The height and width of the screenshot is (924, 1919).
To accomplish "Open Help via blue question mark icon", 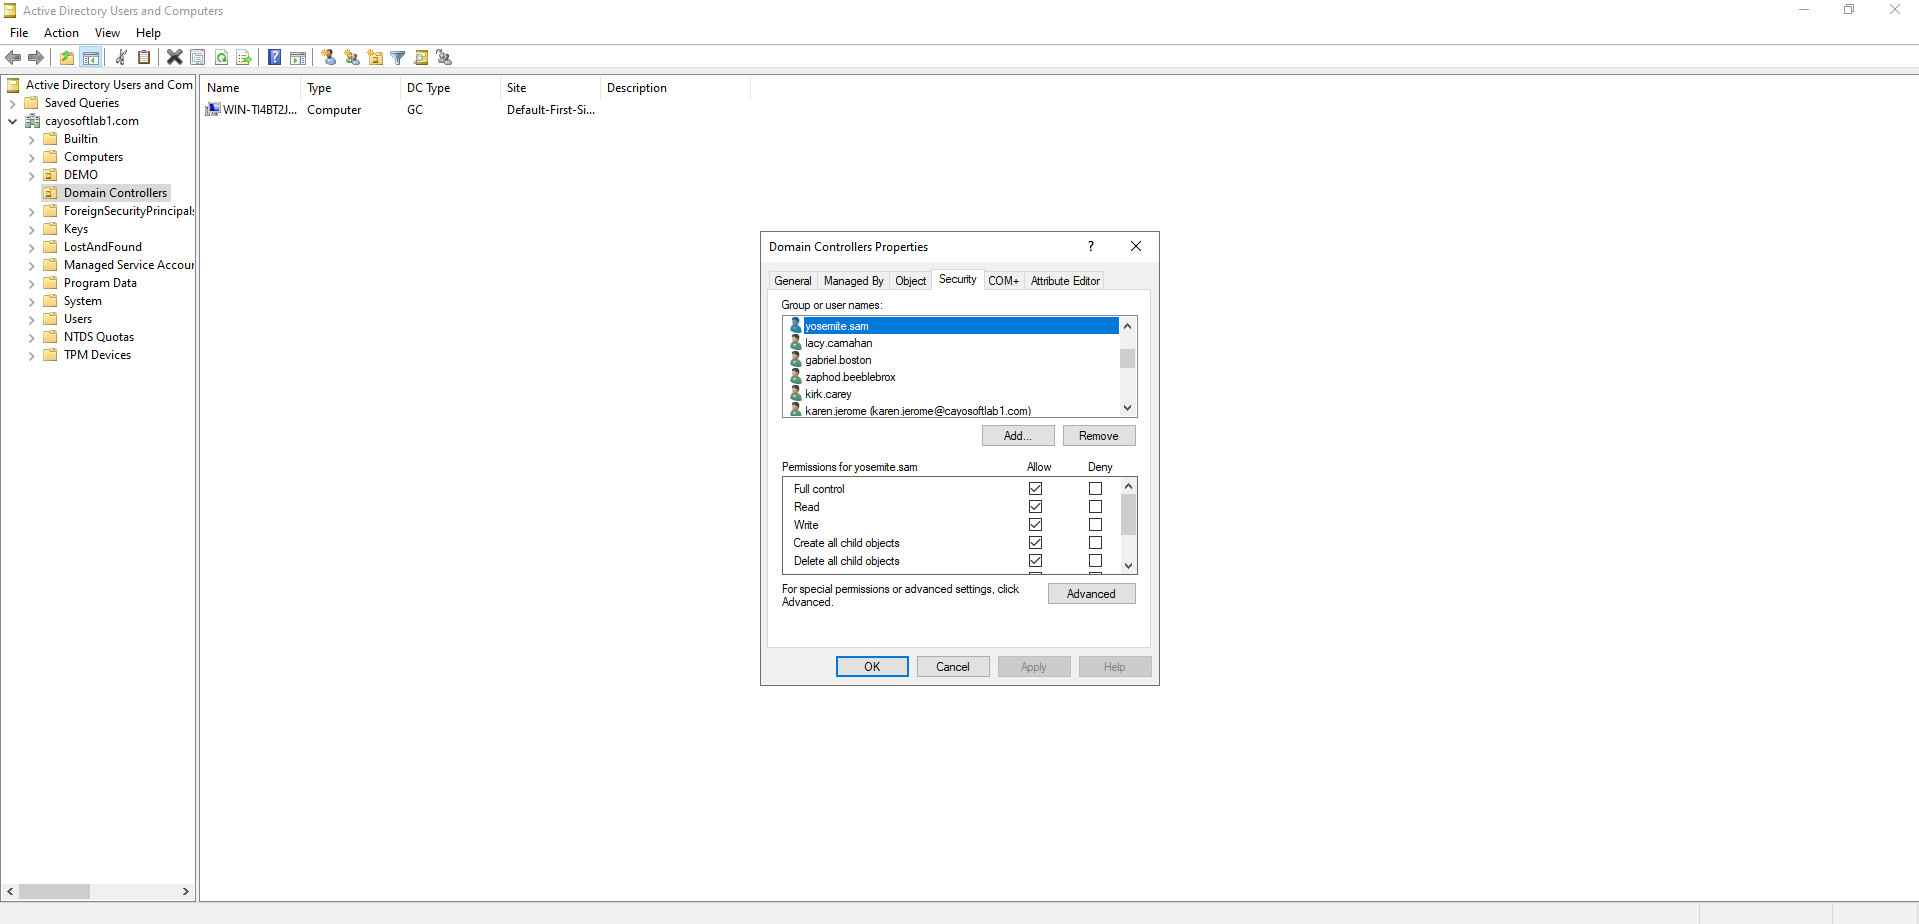I will 274,58.
